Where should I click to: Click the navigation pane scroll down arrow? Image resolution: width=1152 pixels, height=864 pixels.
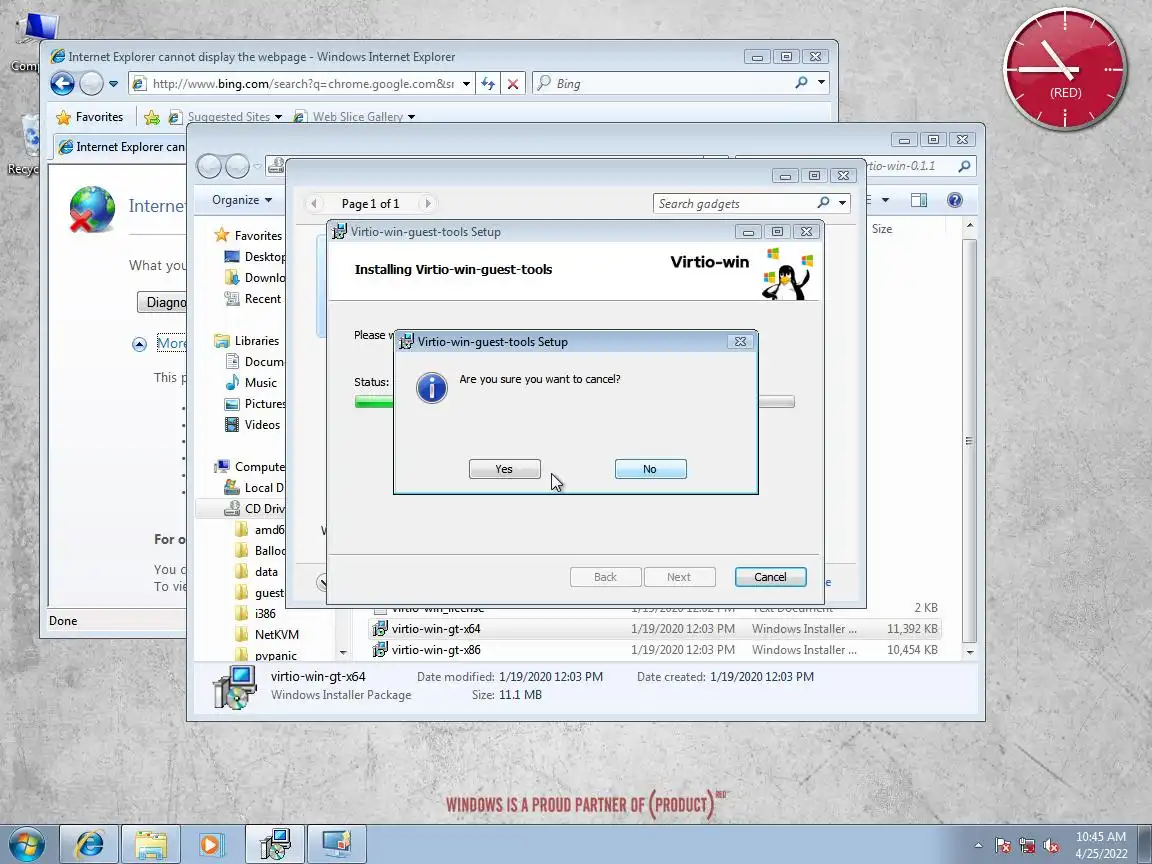(342, 652)
